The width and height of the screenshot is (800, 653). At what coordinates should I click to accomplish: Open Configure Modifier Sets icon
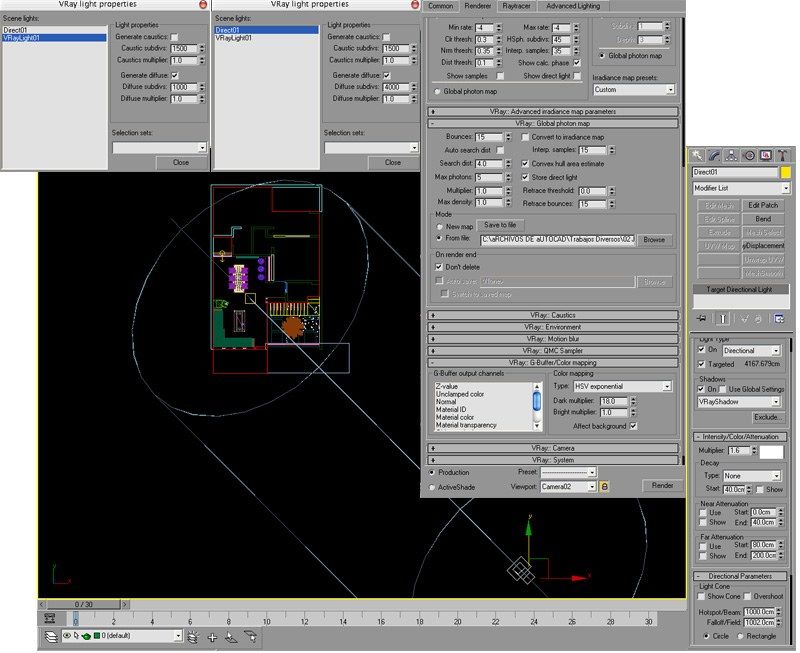point(779,319)
